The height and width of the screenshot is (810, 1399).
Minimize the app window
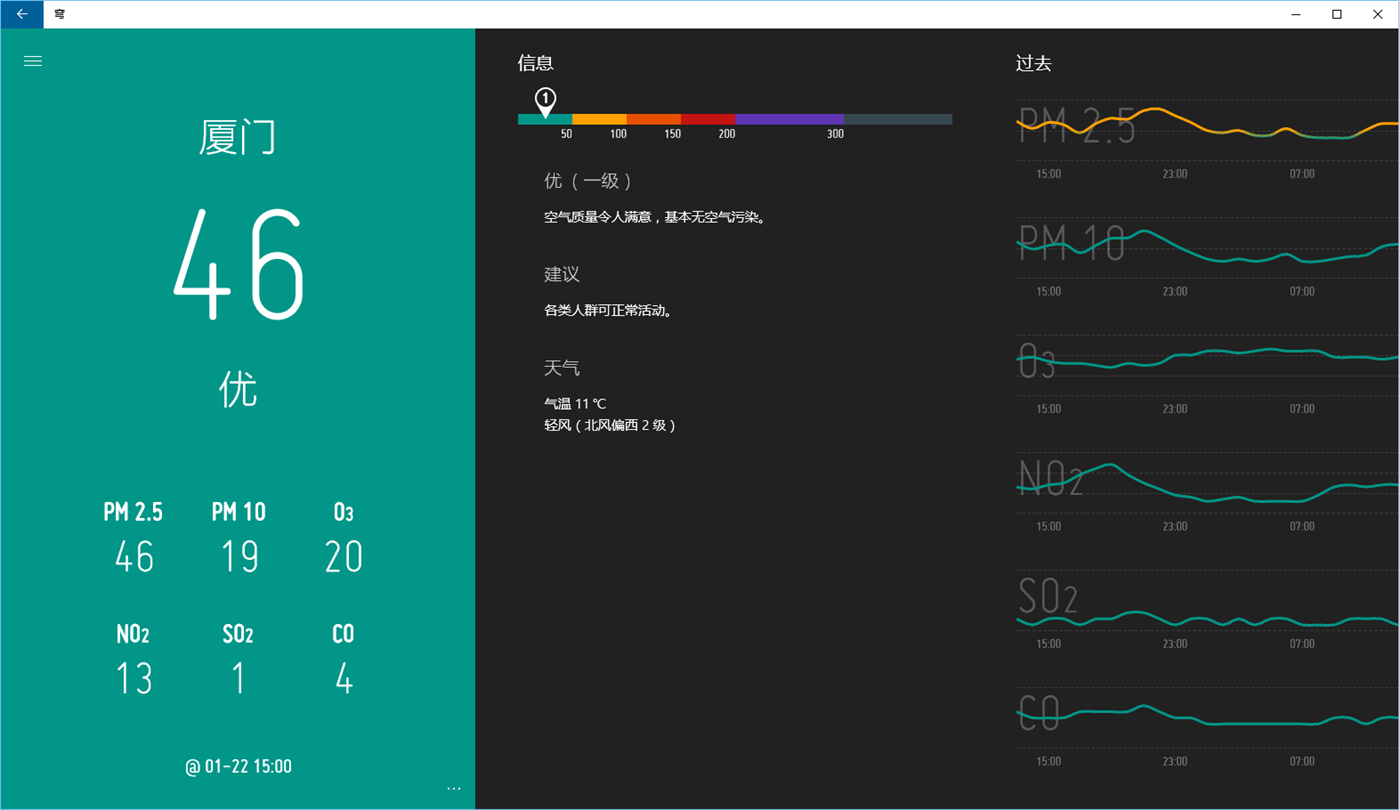pos(1296,14)
